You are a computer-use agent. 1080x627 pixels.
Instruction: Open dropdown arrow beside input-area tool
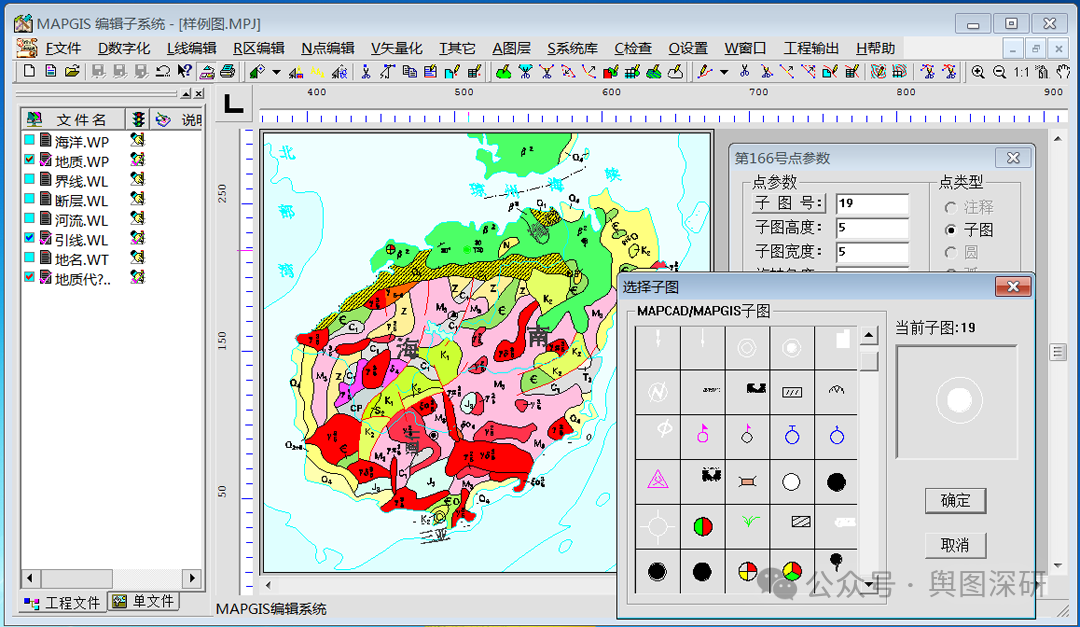click(276, 71)
